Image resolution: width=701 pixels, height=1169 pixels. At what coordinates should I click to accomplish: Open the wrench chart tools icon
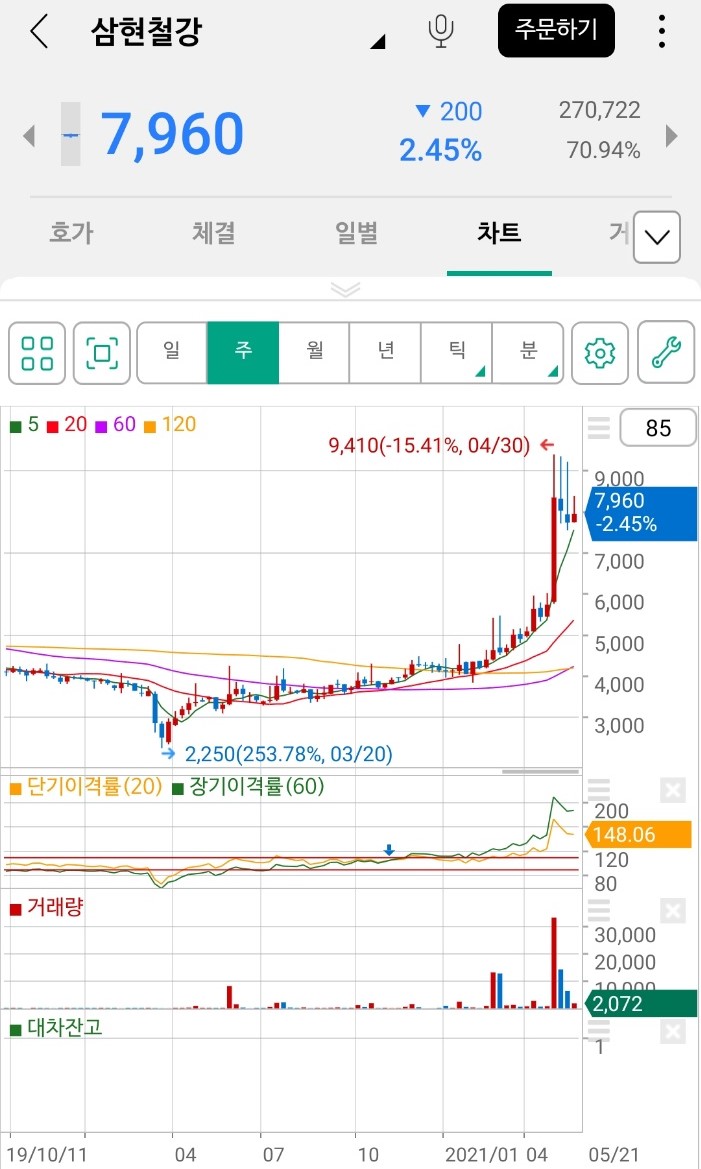666,353
